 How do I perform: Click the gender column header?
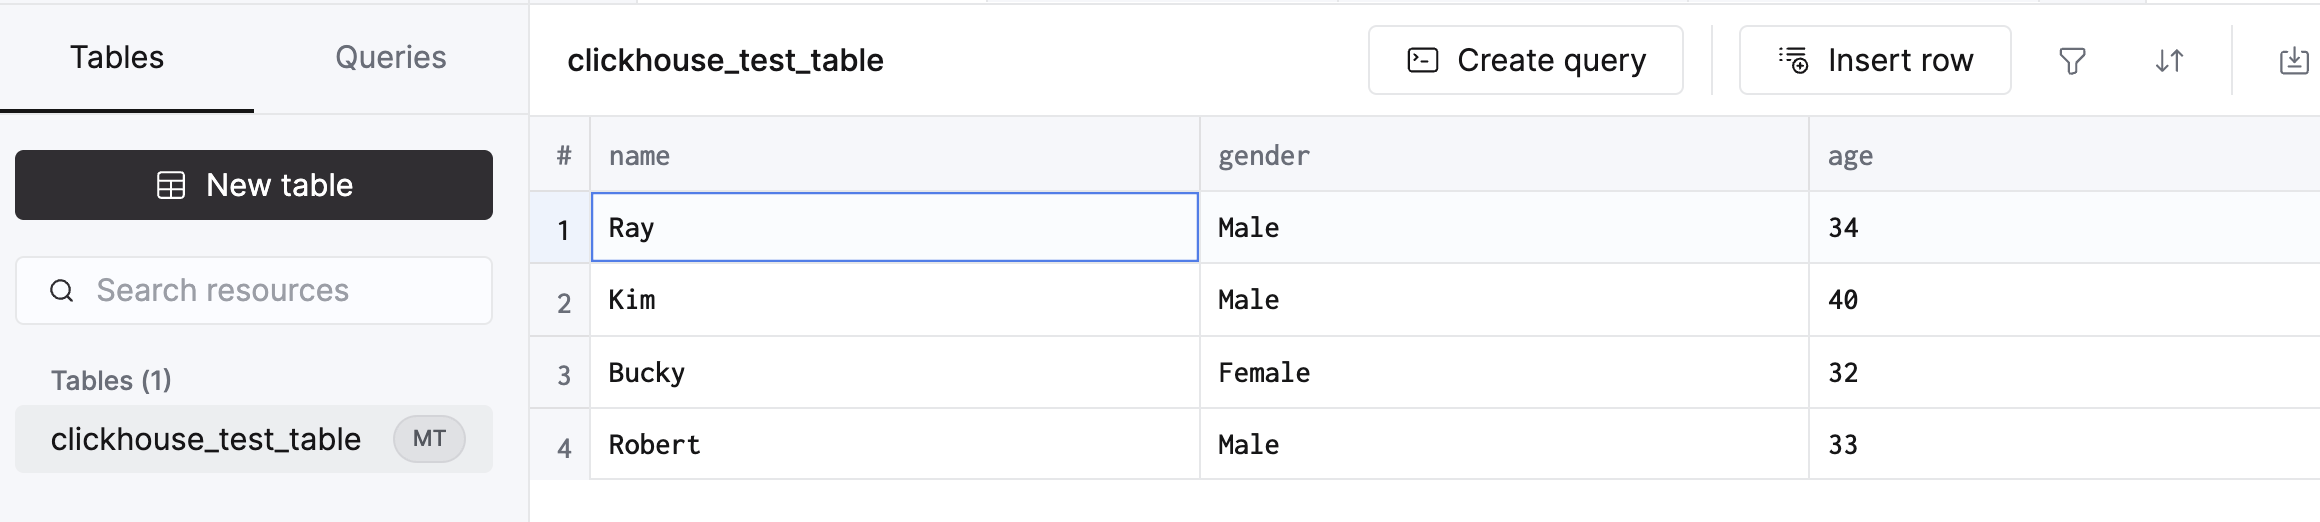coord(1264,156)
